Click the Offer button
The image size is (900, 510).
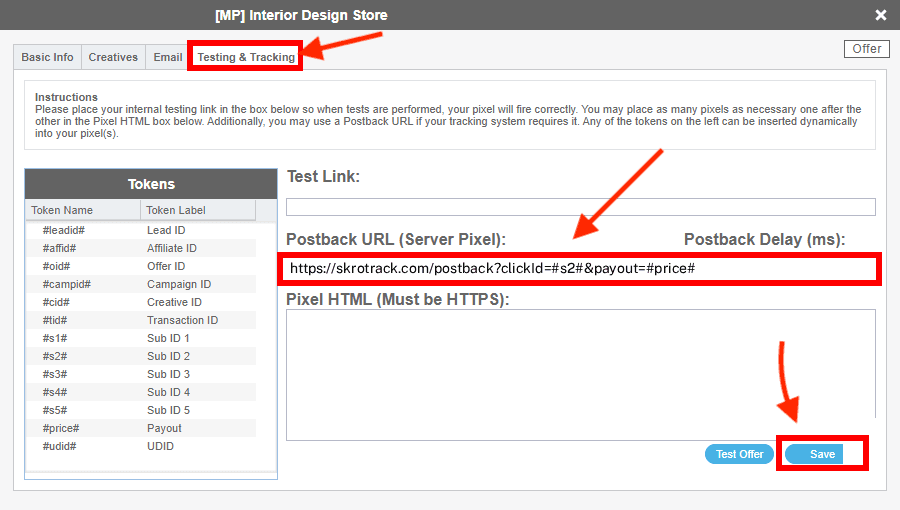866,49
